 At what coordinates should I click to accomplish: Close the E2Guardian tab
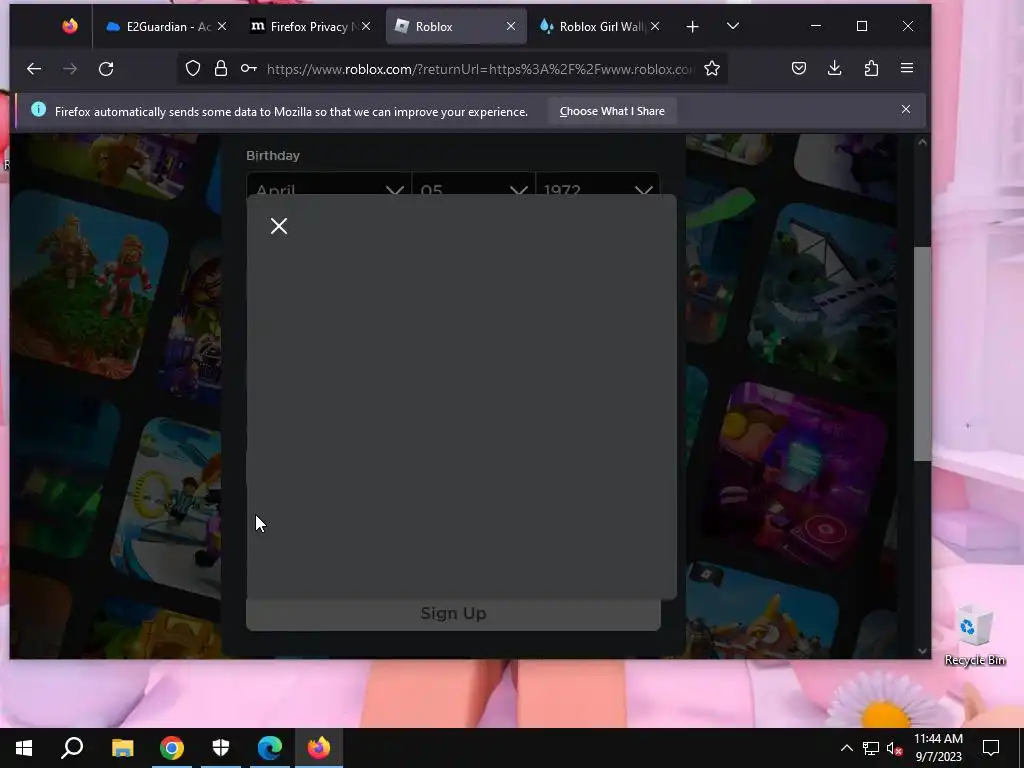click(x=222, y=26)
